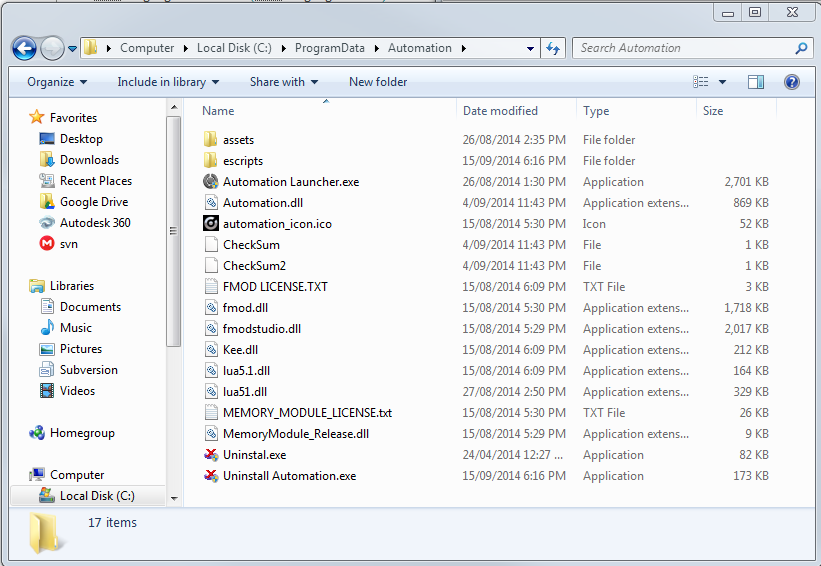Select FMOD LICENSE.TXT file
This screenshot has height=566, width=821.
pyautogui.click(x=275, y=287)
